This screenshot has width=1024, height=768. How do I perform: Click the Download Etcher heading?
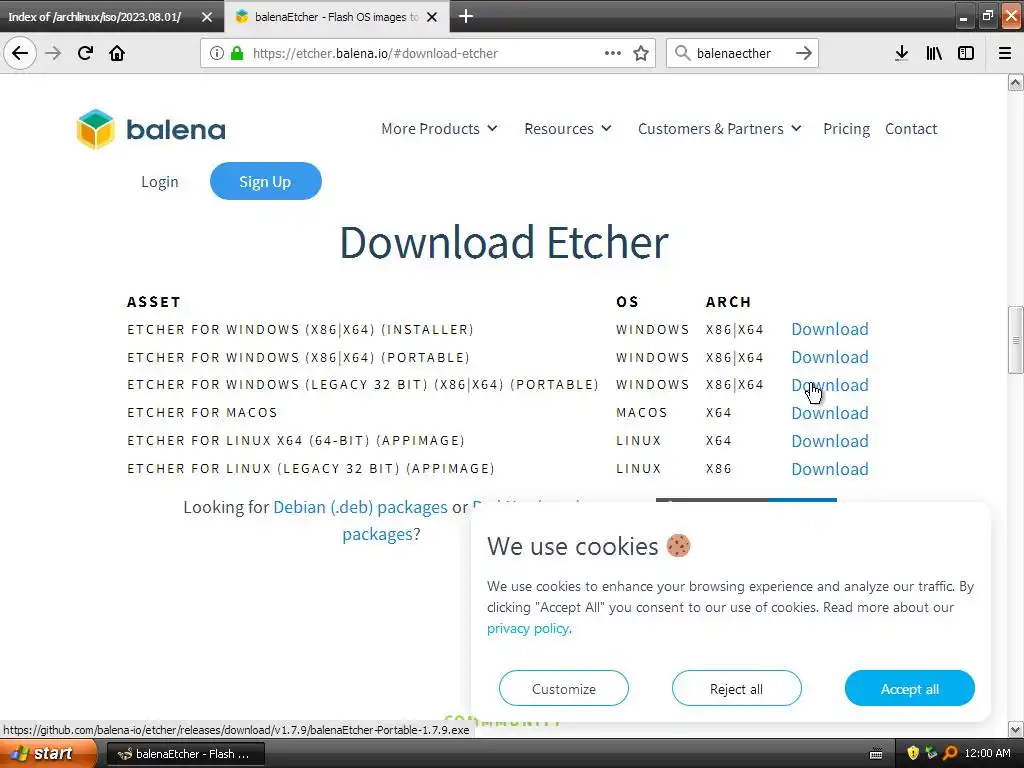(504, 242)
